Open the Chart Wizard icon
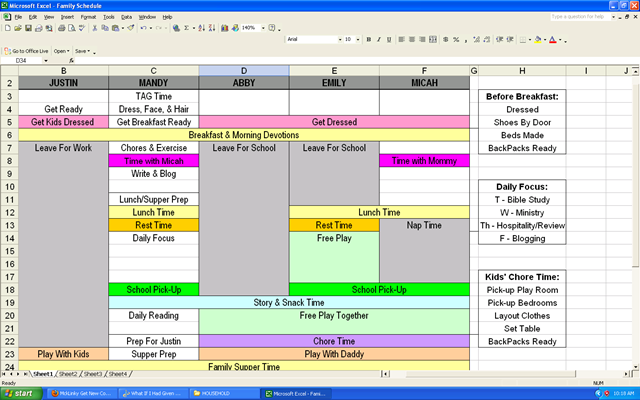Image resolution: width=640 pixels, height=400 pixels. 224,28
